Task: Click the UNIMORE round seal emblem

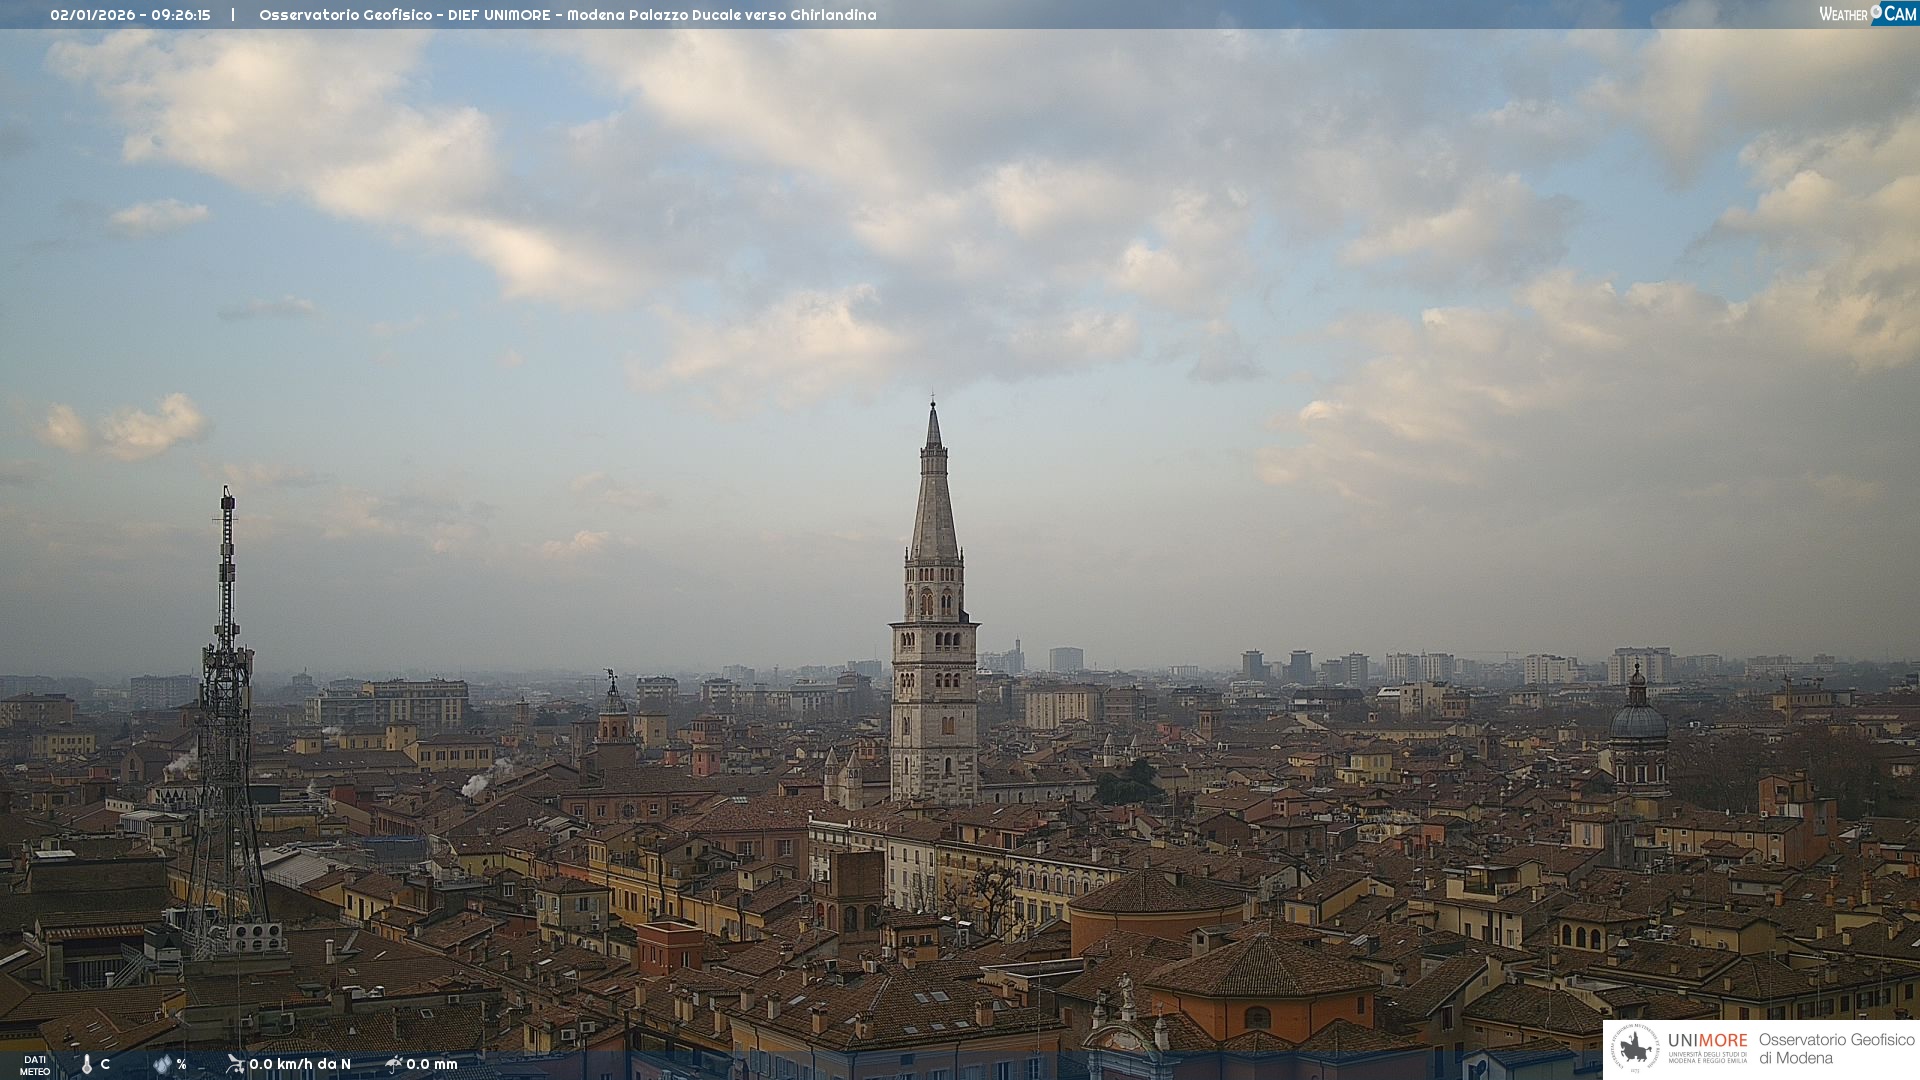Action: tap(1635, 1049)
